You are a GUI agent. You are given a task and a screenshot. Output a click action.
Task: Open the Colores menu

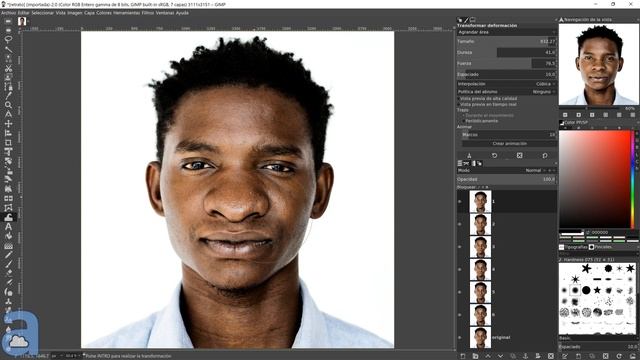tap(104, 13)
